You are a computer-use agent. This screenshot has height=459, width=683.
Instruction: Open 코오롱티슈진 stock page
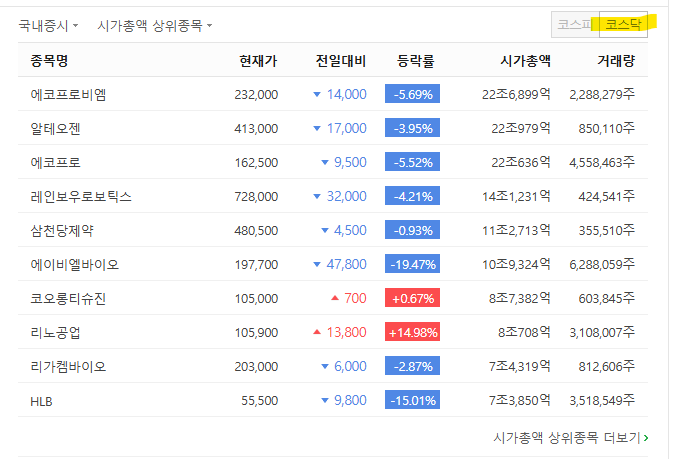click(x=68, y=298)
